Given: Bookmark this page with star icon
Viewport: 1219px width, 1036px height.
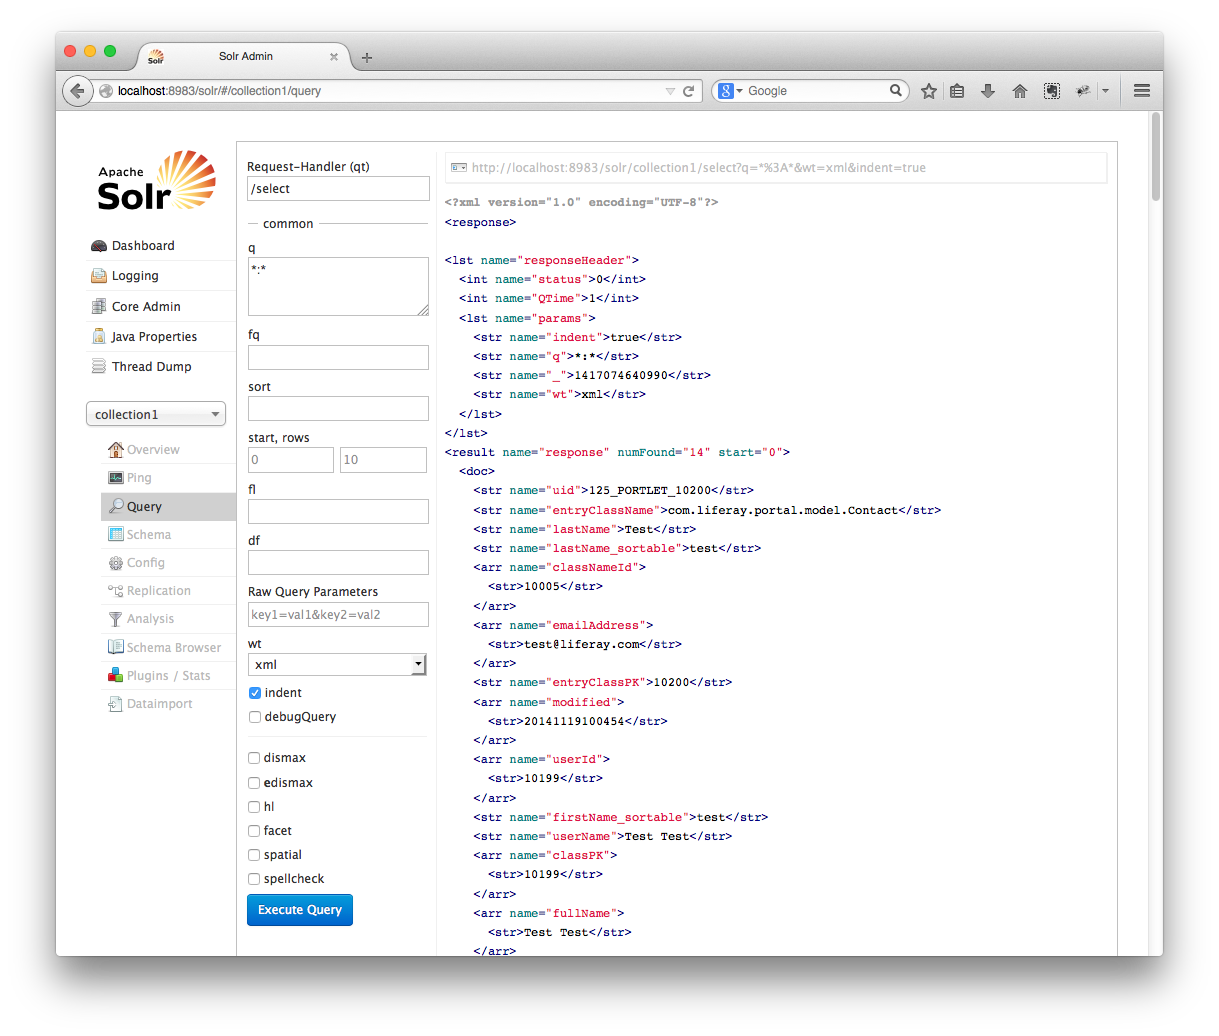Looking at the screenshot, I should [x=929, y=91].
